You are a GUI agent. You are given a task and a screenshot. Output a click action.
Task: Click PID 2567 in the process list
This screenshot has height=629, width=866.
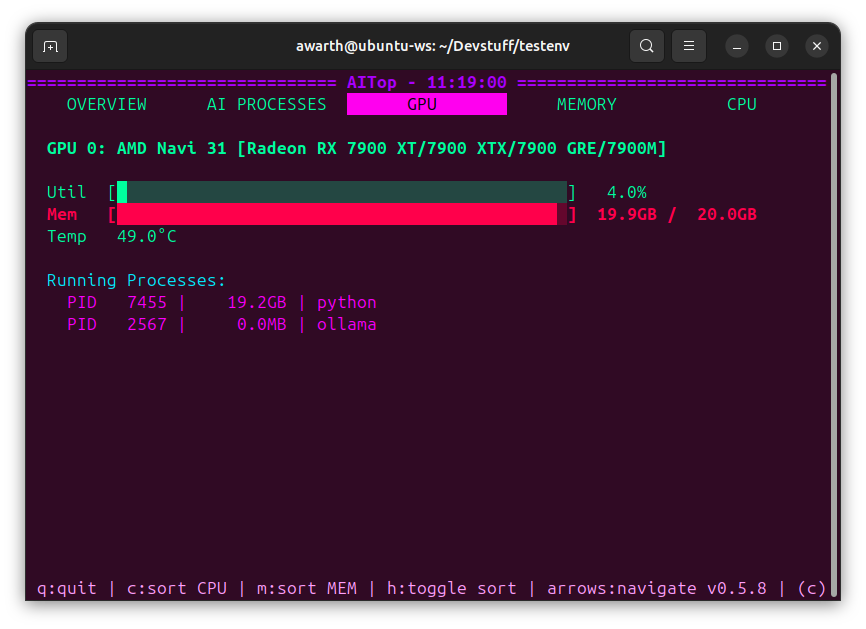tap(117, 325)
